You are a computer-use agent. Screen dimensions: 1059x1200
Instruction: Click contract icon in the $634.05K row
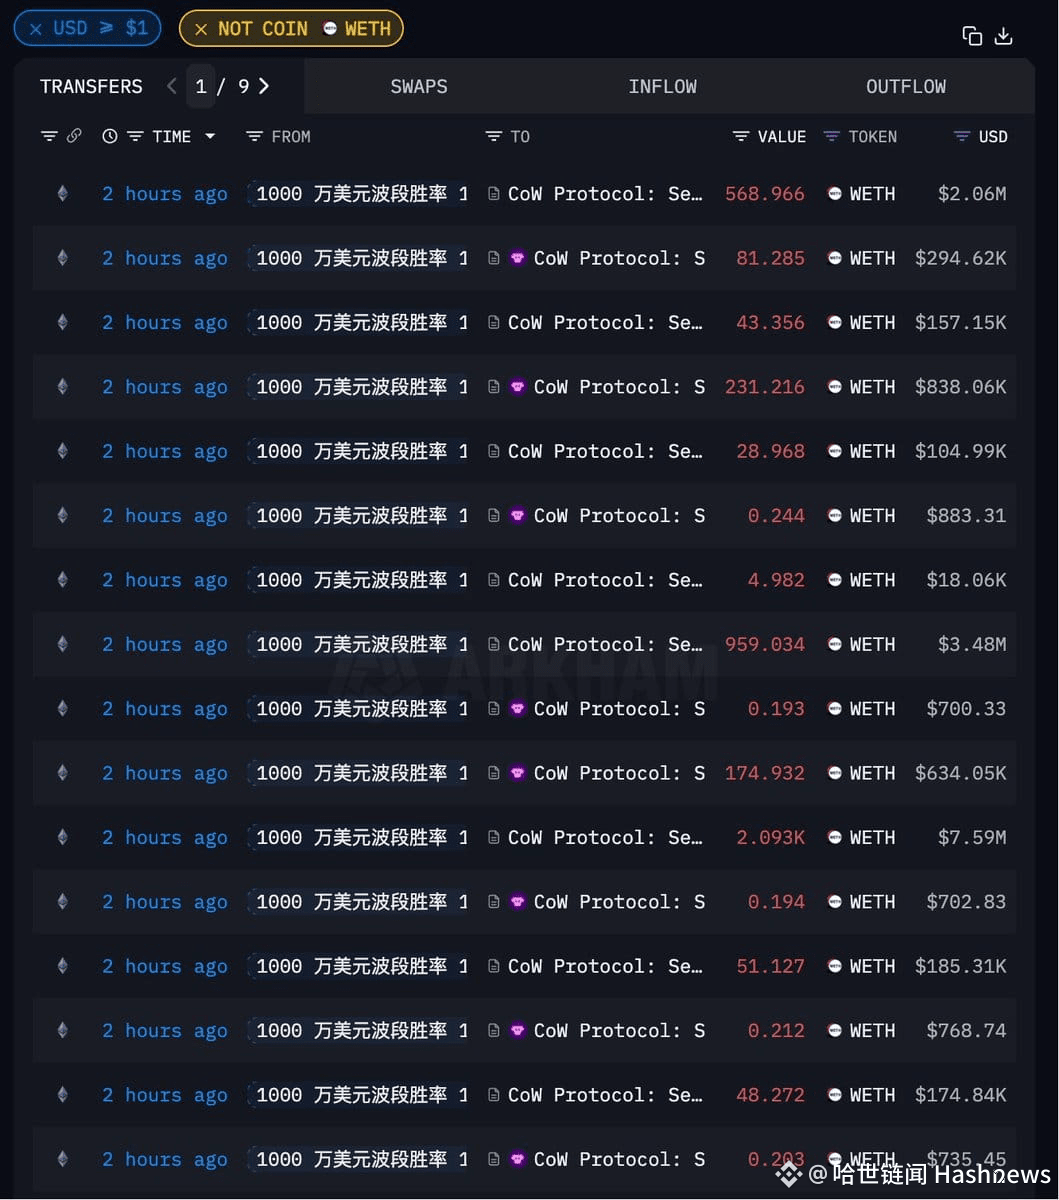(x=494, y=773)
